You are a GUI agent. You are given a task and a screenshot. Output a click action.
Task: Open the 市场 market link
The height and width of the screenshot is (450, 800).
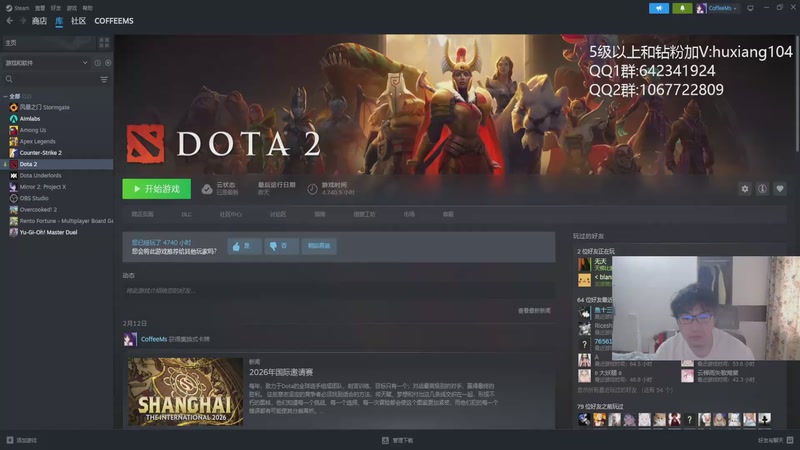[x=409, y=214]
